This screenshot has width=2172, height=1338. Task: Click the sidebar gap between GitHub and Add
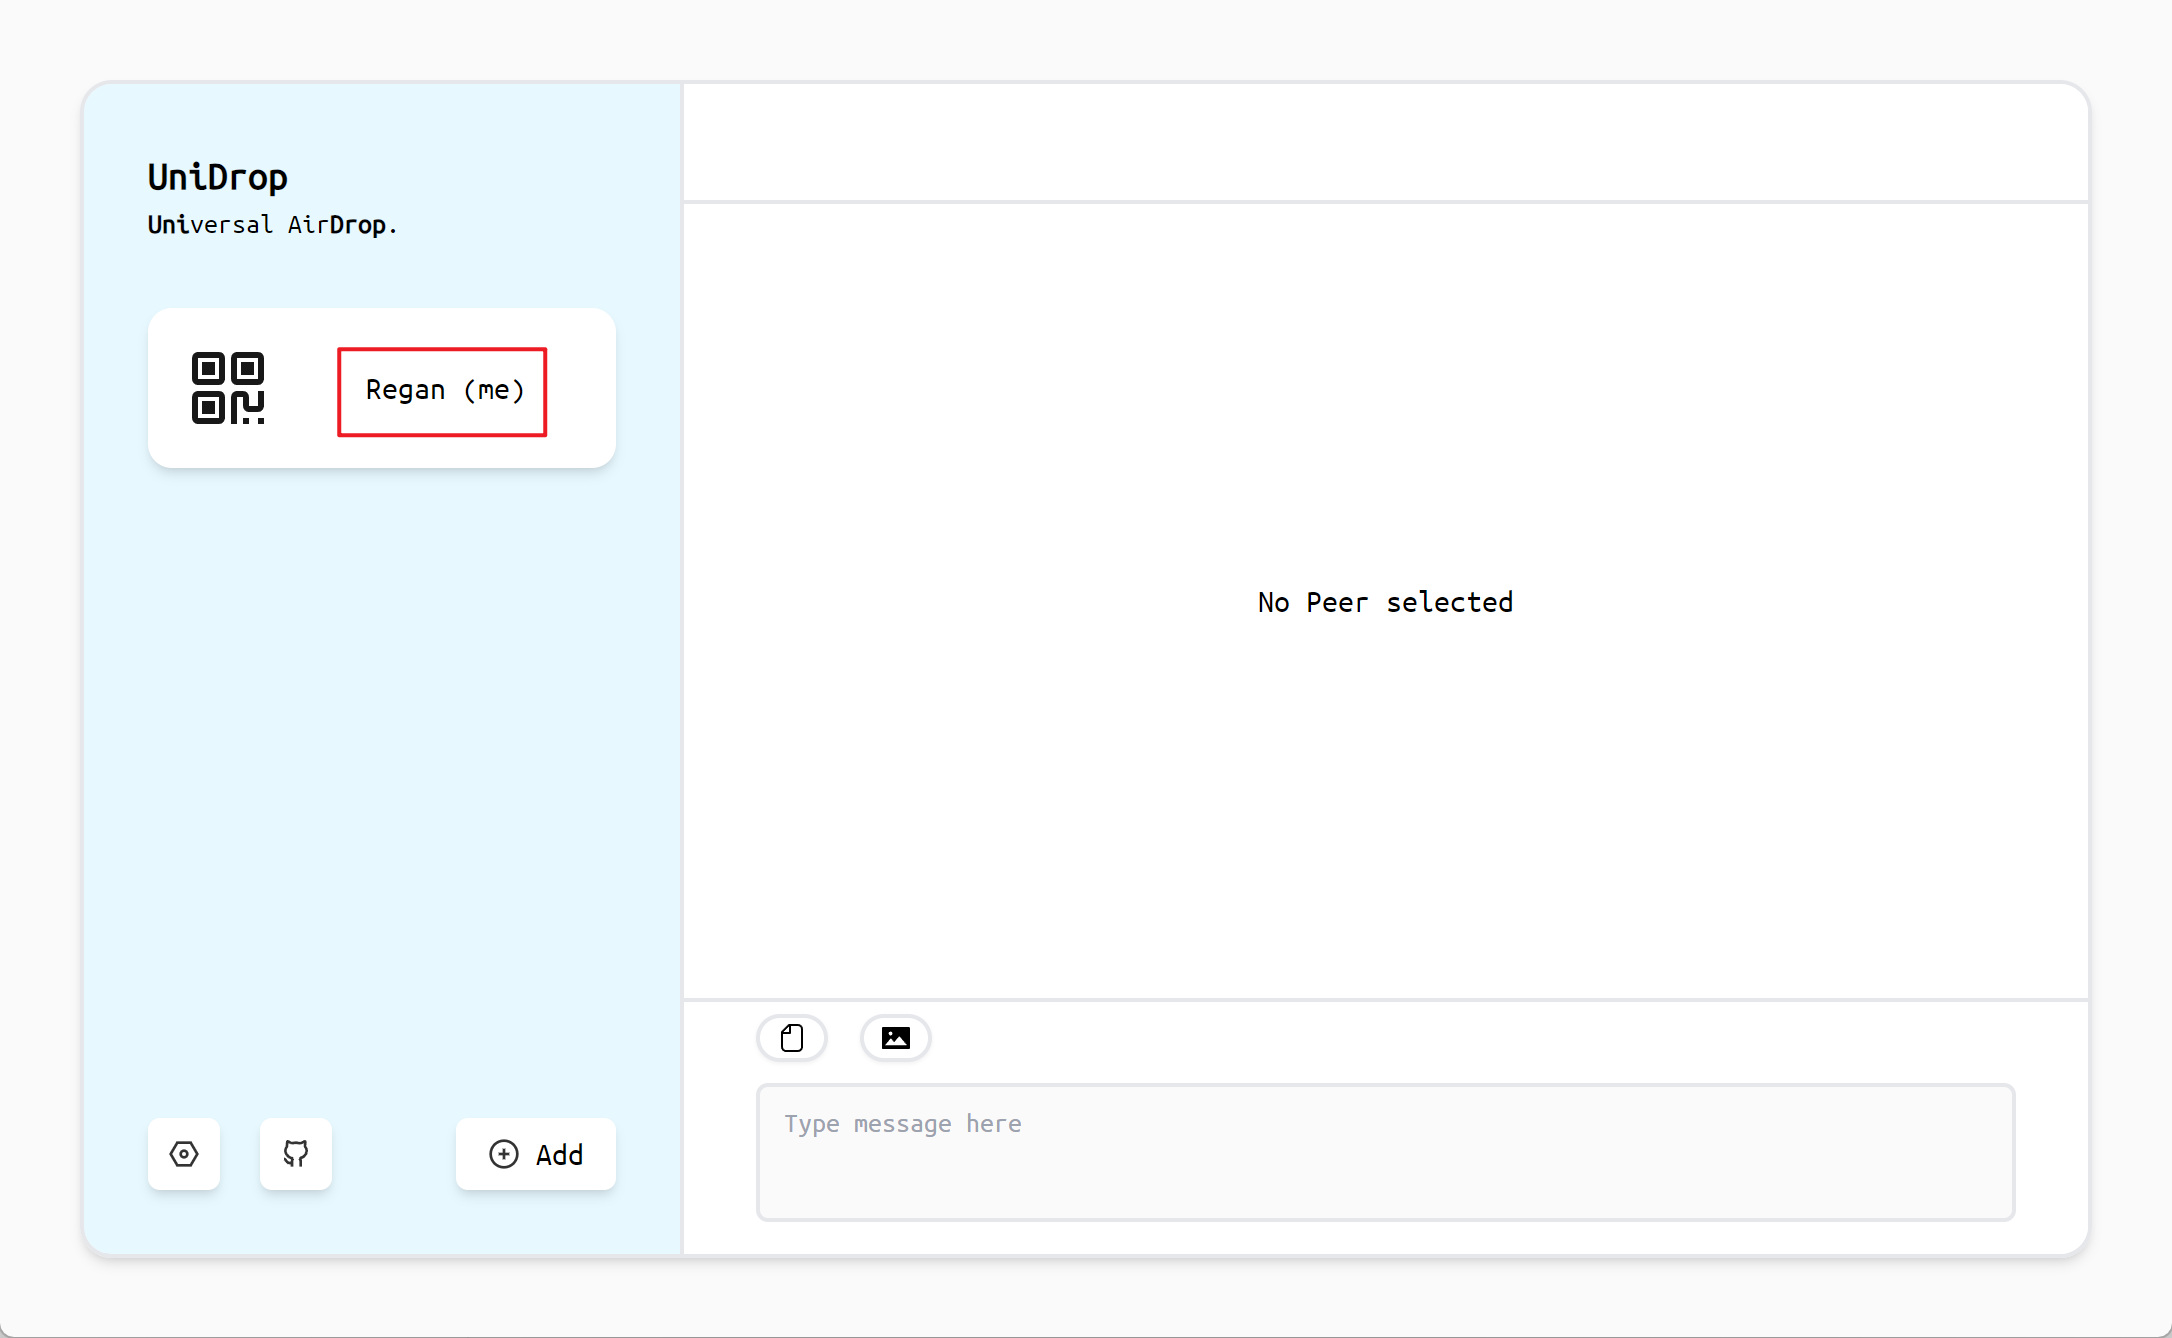(394, 1154)
